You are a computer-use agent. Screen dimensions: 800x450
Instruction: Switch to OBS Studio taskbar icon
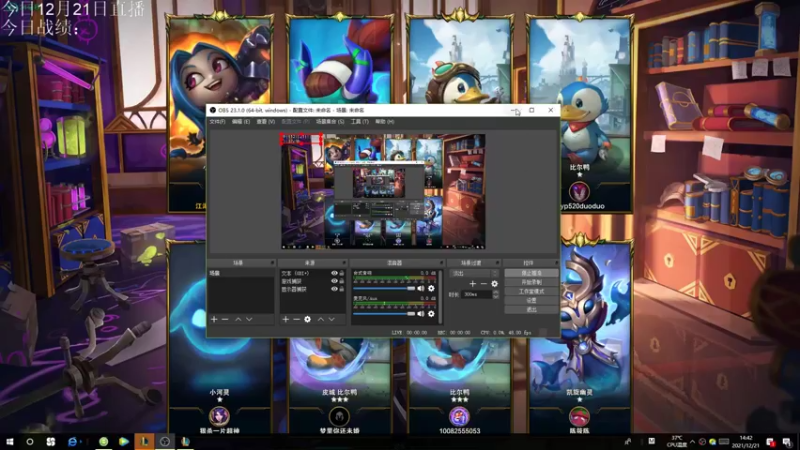point(165,442)
